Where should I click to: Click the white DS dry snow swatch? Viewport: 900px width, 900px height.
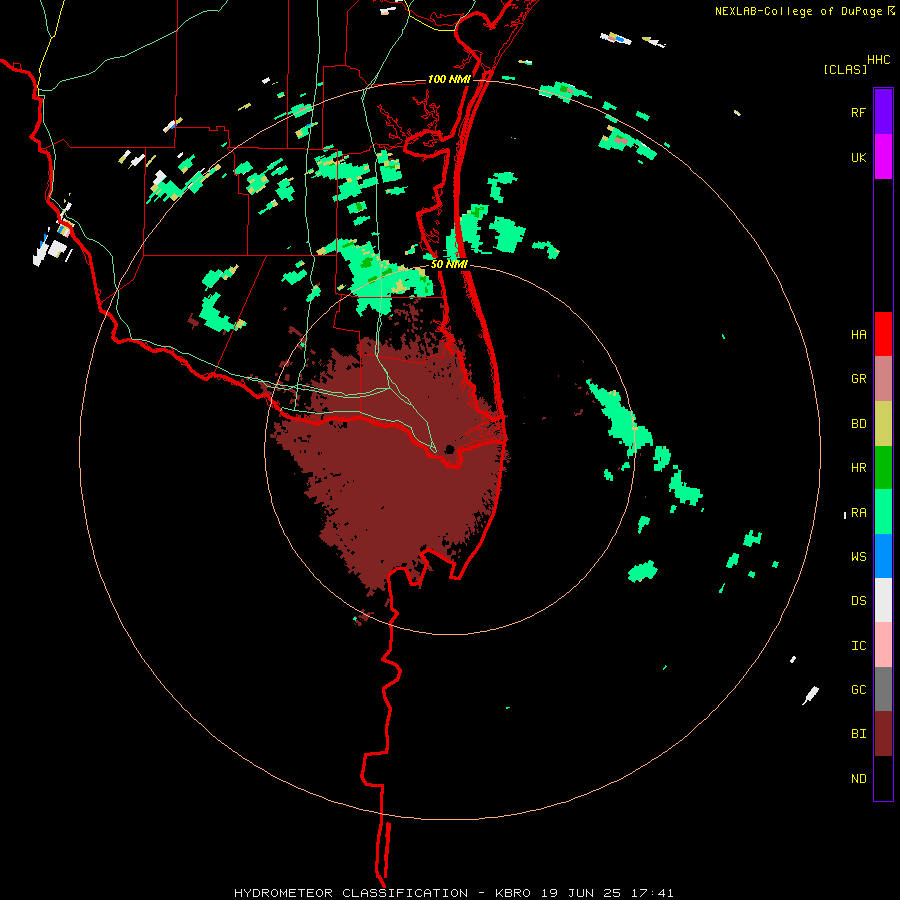[883, 600]
